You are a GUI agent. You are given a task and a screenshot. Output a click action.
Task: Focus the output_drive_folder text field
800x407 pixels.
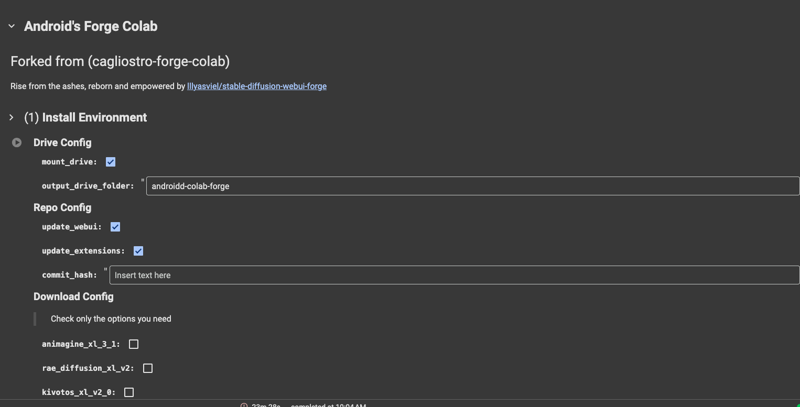472,186
